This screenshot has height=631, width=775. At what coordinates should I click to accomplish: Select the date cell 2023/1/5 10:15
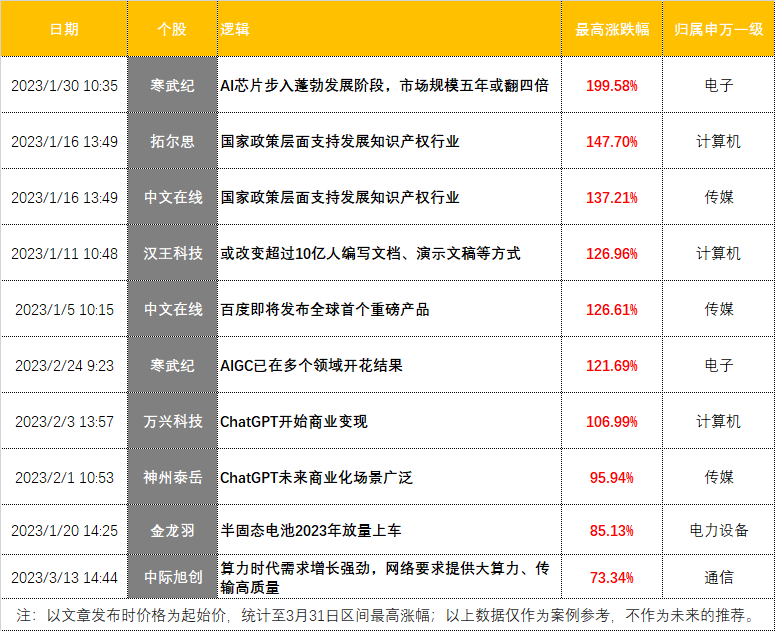[64, 310]
